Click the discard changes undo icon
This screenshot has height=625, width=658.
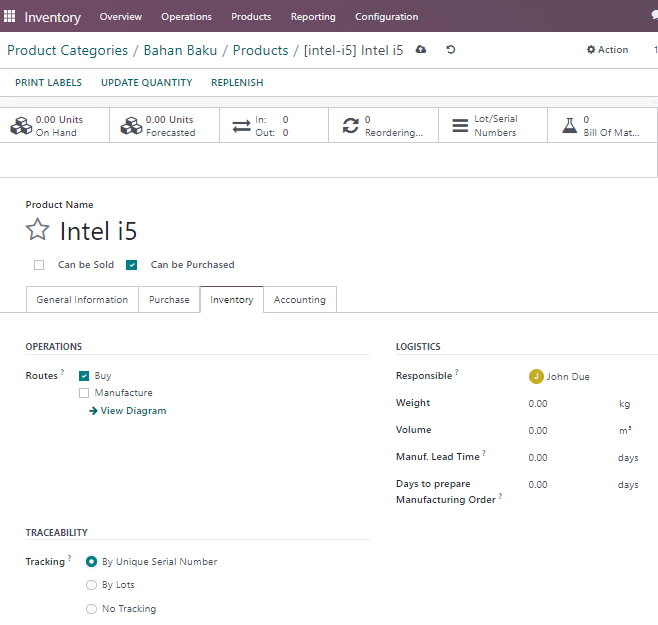coord(451,50)
